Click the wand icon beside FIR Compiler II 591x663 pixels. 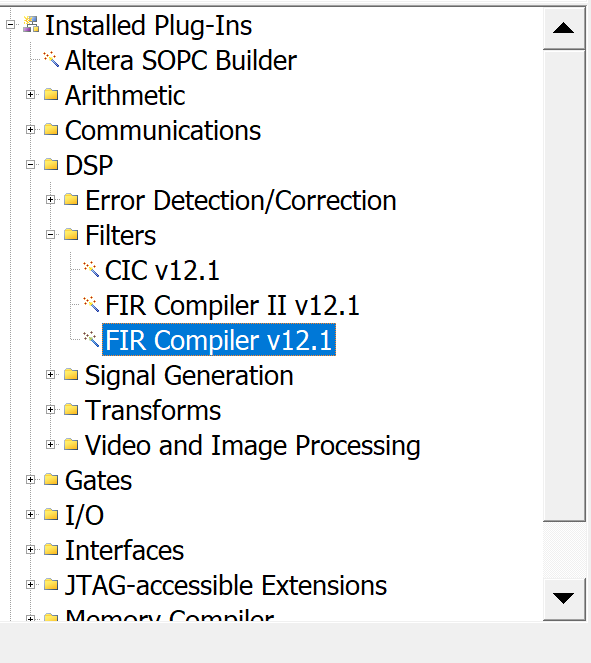(91, 304)
